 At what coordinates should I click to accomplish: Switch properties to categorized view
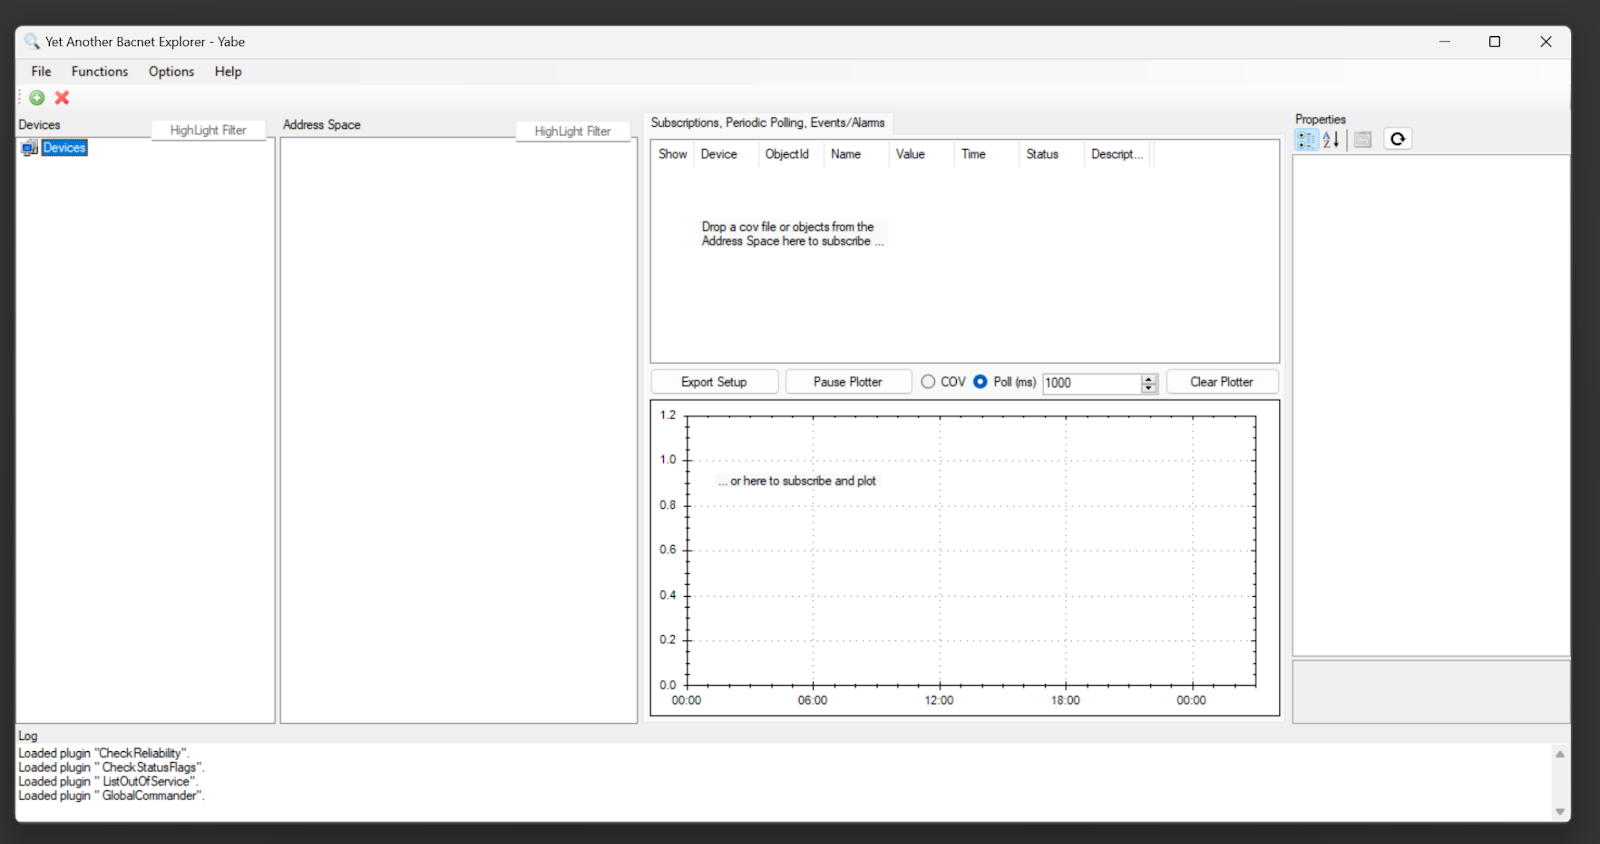coord(1306,140)
